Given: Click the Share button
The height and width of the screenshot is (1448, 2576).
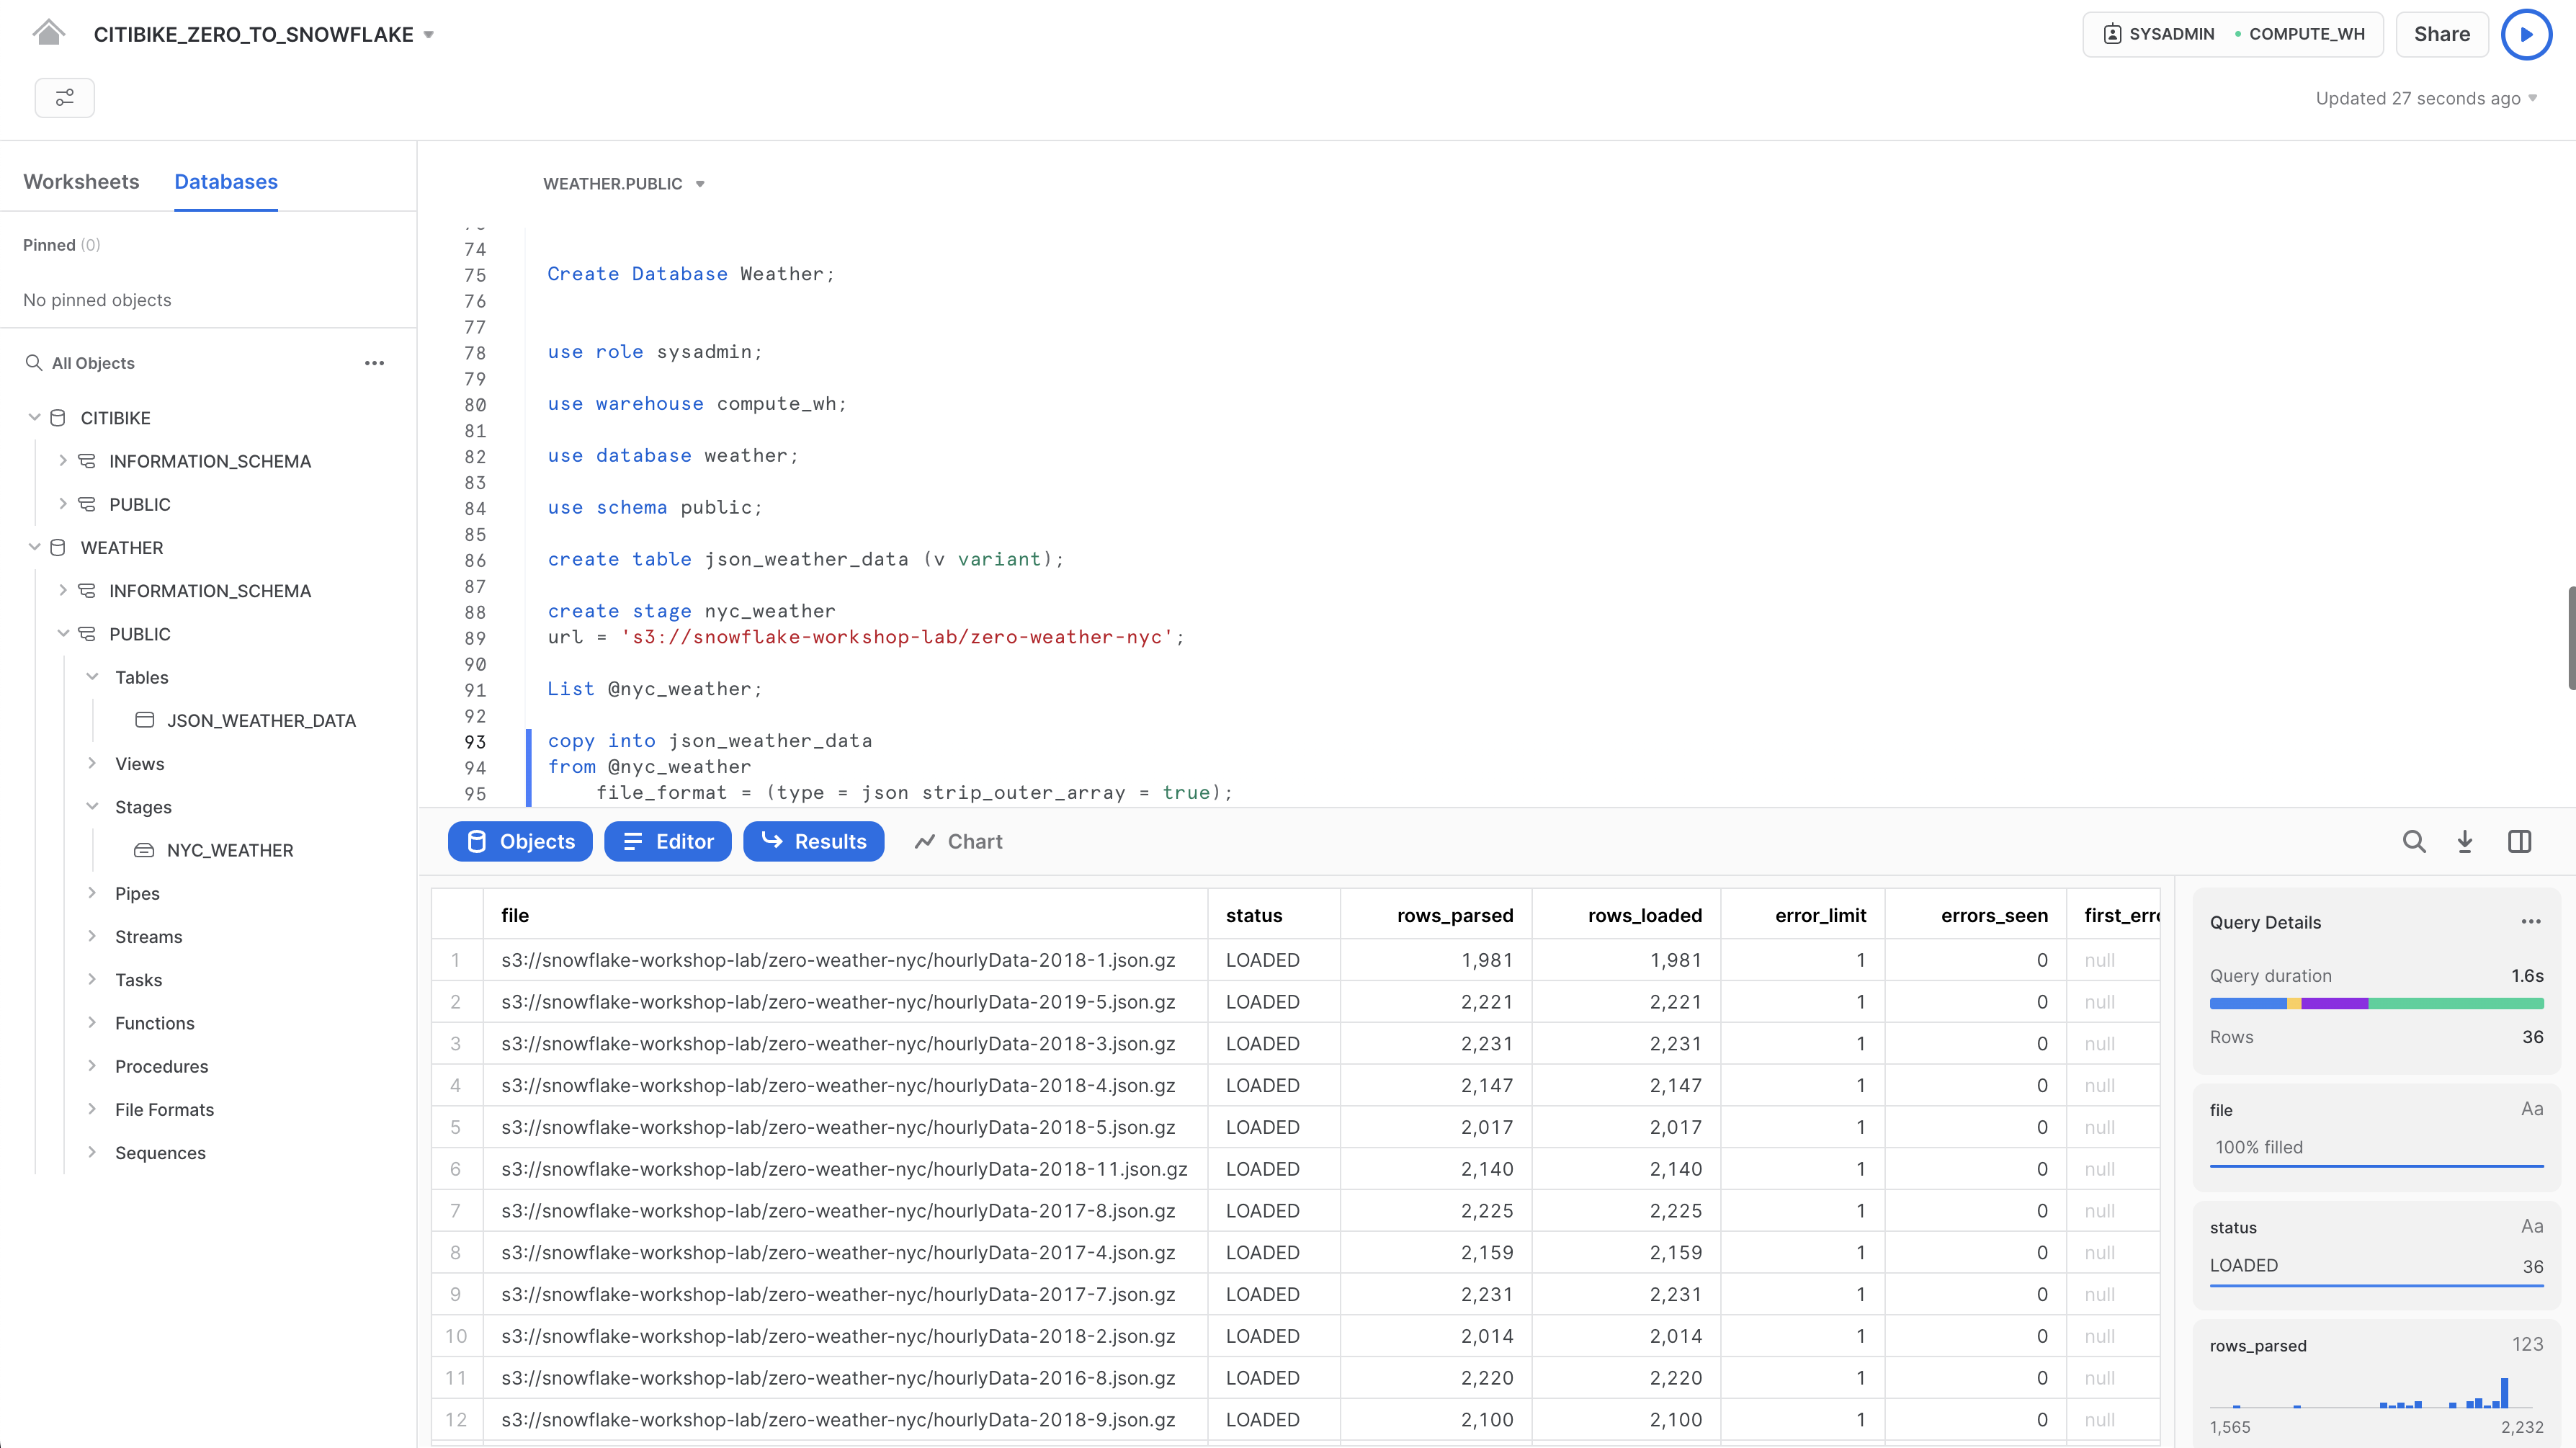Looking at the screenshot, I should pos(2441,34).
